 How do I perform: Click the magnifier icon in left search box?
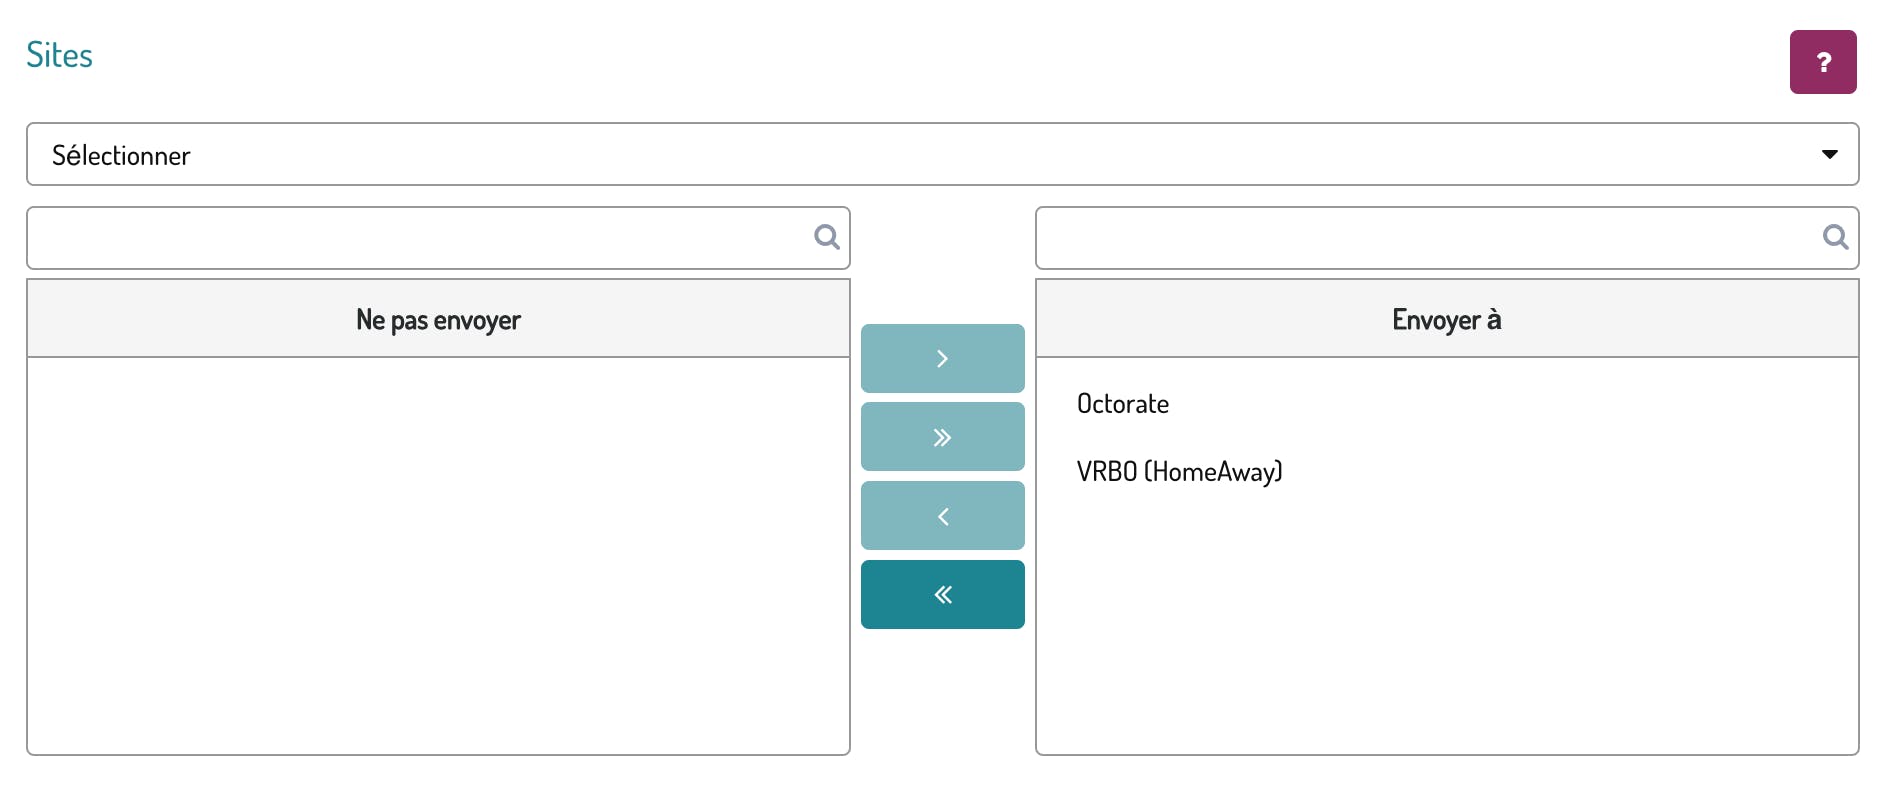pos(826,237)
